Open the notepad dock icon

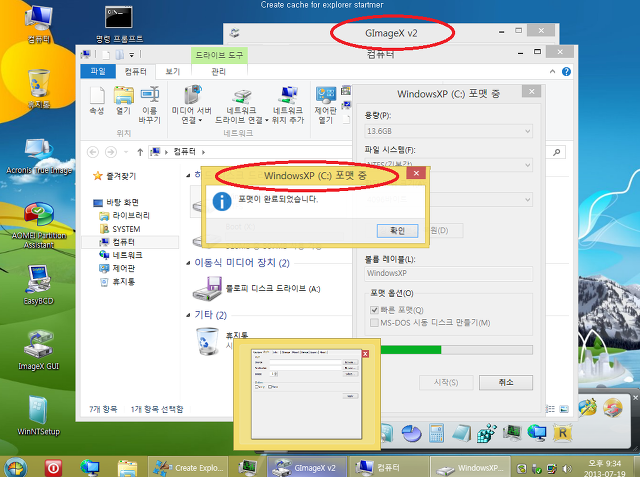(462, 433)
